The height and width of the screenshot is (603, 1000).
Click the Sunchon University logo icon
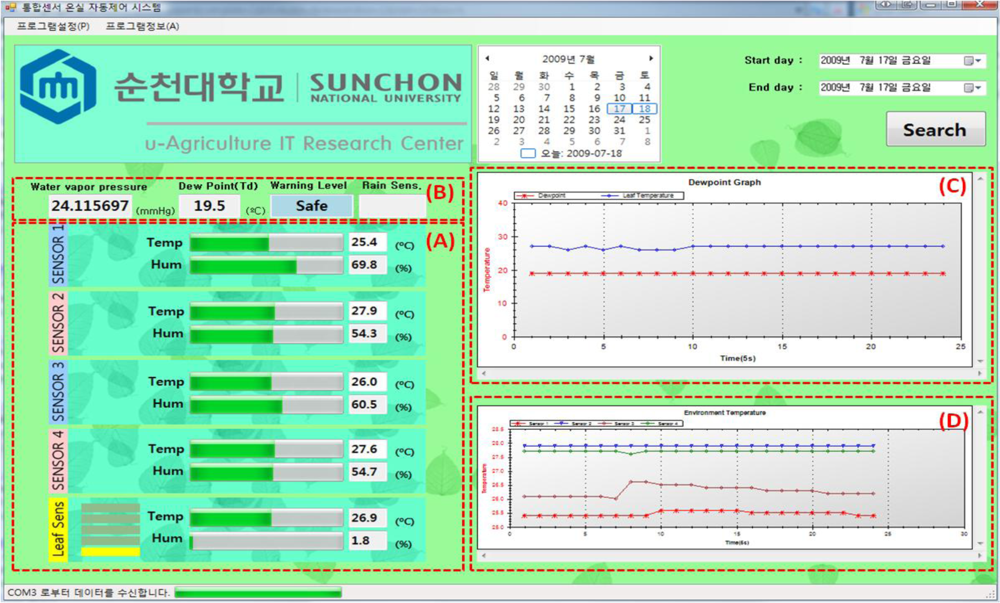click(58, 87)
